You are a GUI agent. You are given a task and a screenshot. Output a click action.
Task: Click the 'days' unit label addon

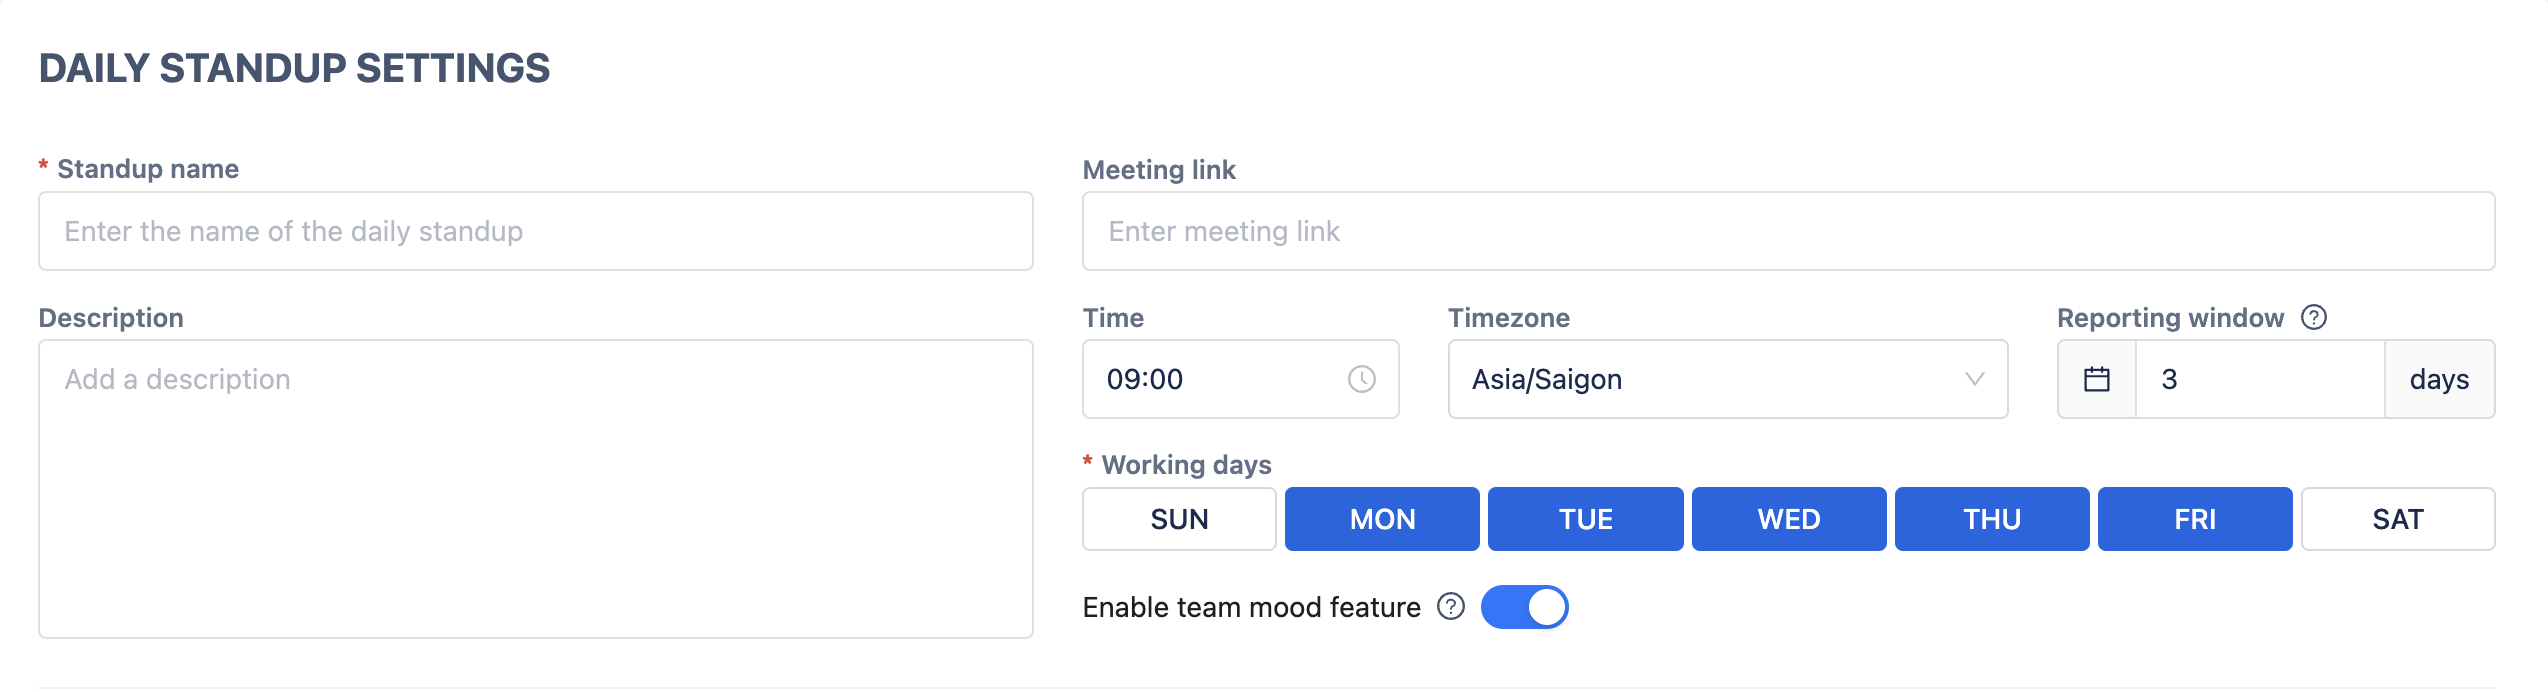click(2438, 379)
